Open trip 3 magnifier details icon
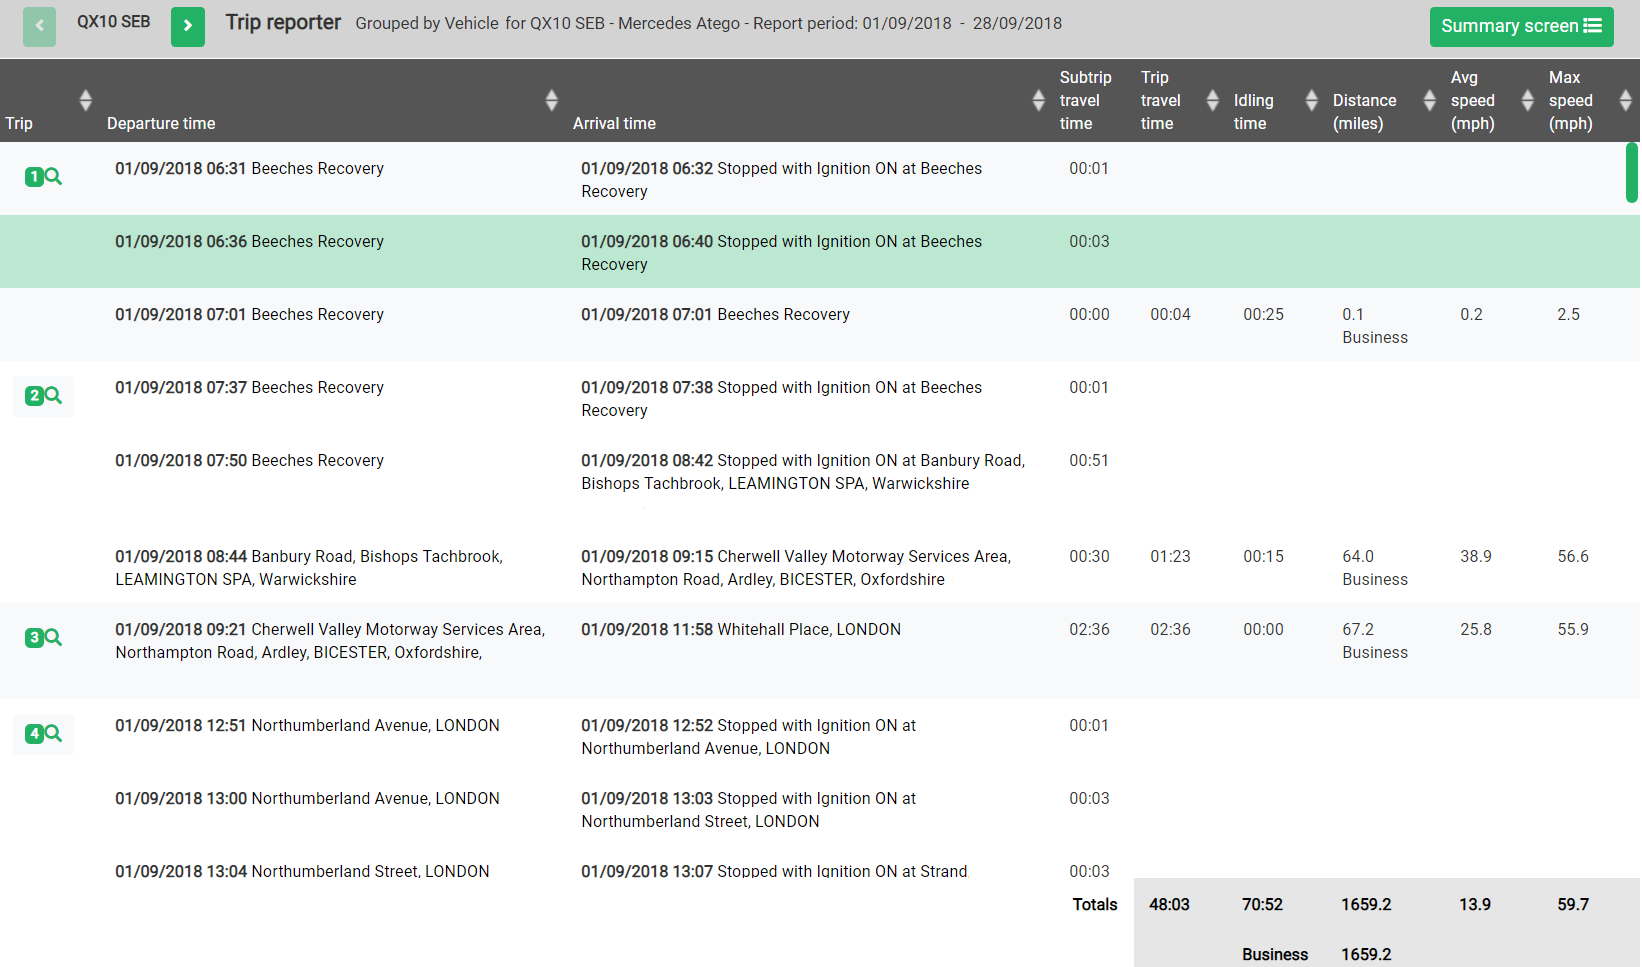 coord(43,638)
